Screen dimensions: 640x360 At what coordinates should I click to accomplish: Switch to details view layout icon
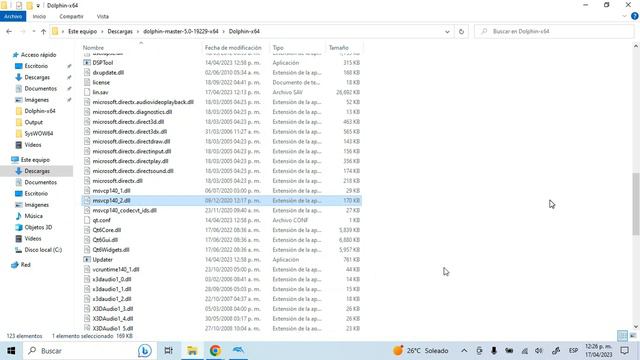[x=622, y=336]
